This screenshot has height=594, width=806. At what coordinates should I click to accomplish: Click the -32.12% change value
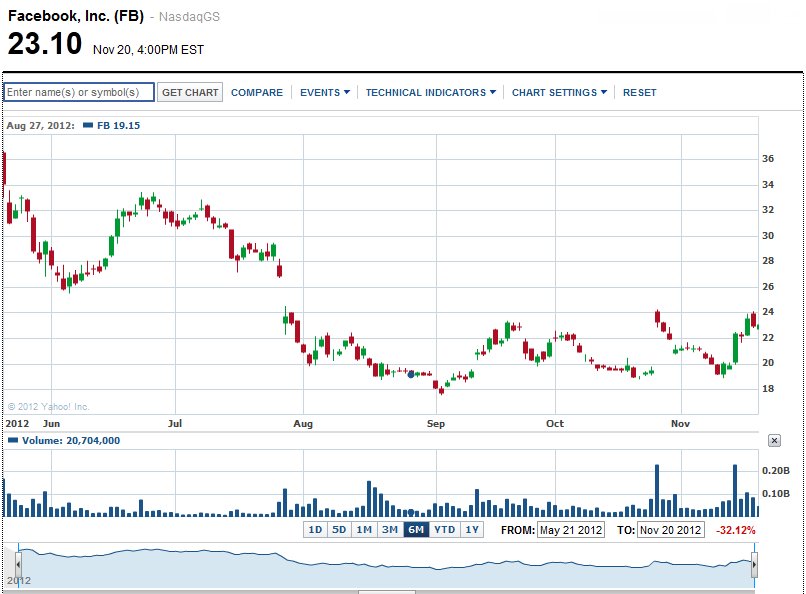(736, 530)
